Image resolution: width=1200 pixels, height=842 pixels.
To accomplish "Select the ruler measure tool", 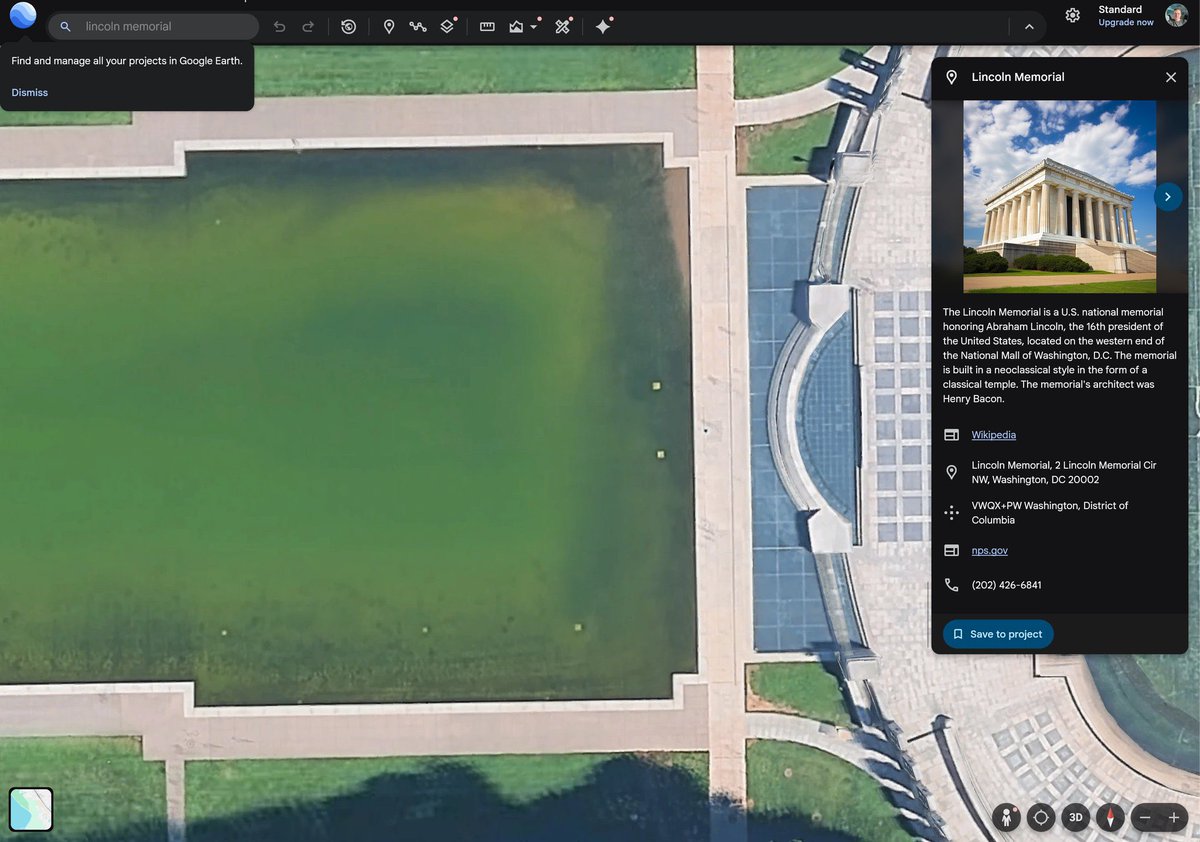I will point(487,27).
